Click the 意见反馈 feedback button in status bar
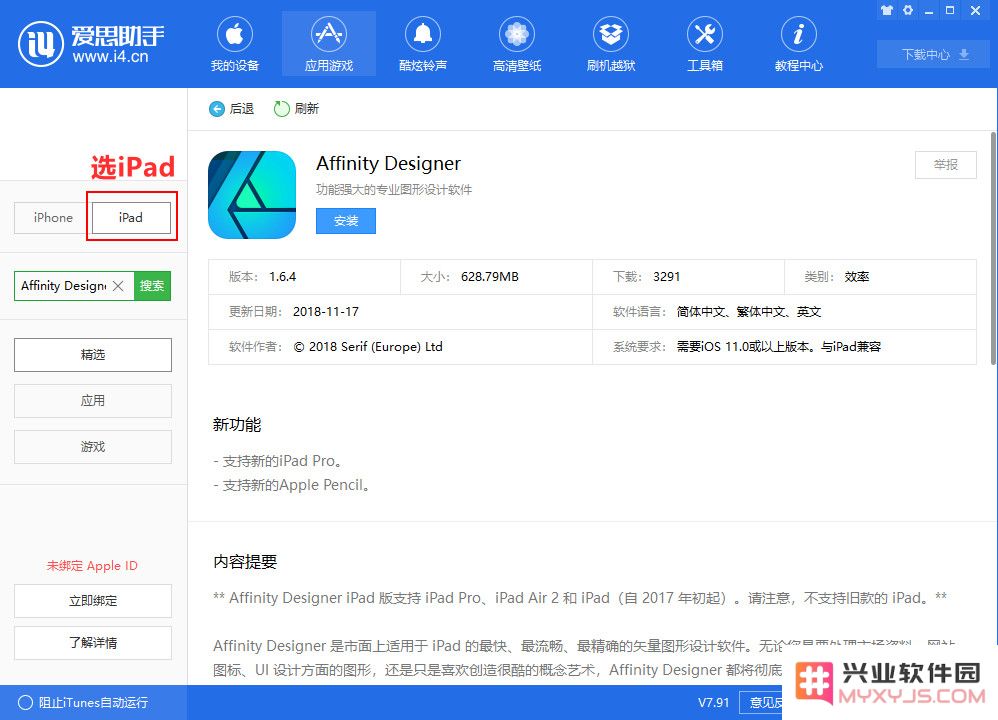 [x=761, y=703]
